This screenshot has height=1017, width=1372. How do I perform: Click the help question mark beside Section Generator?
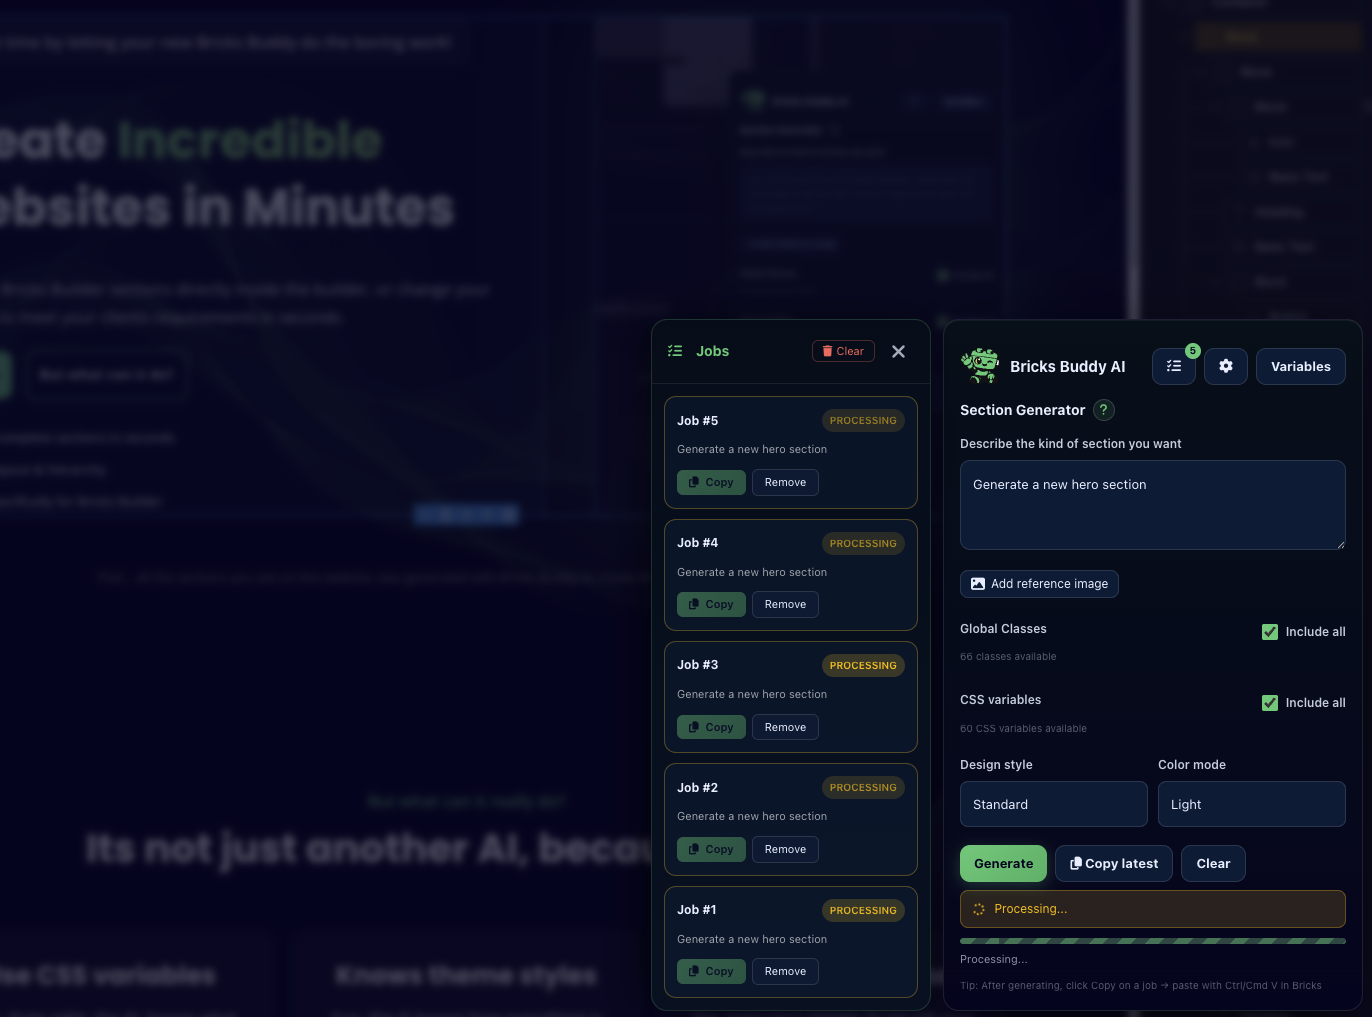(x=1104, y=410)
